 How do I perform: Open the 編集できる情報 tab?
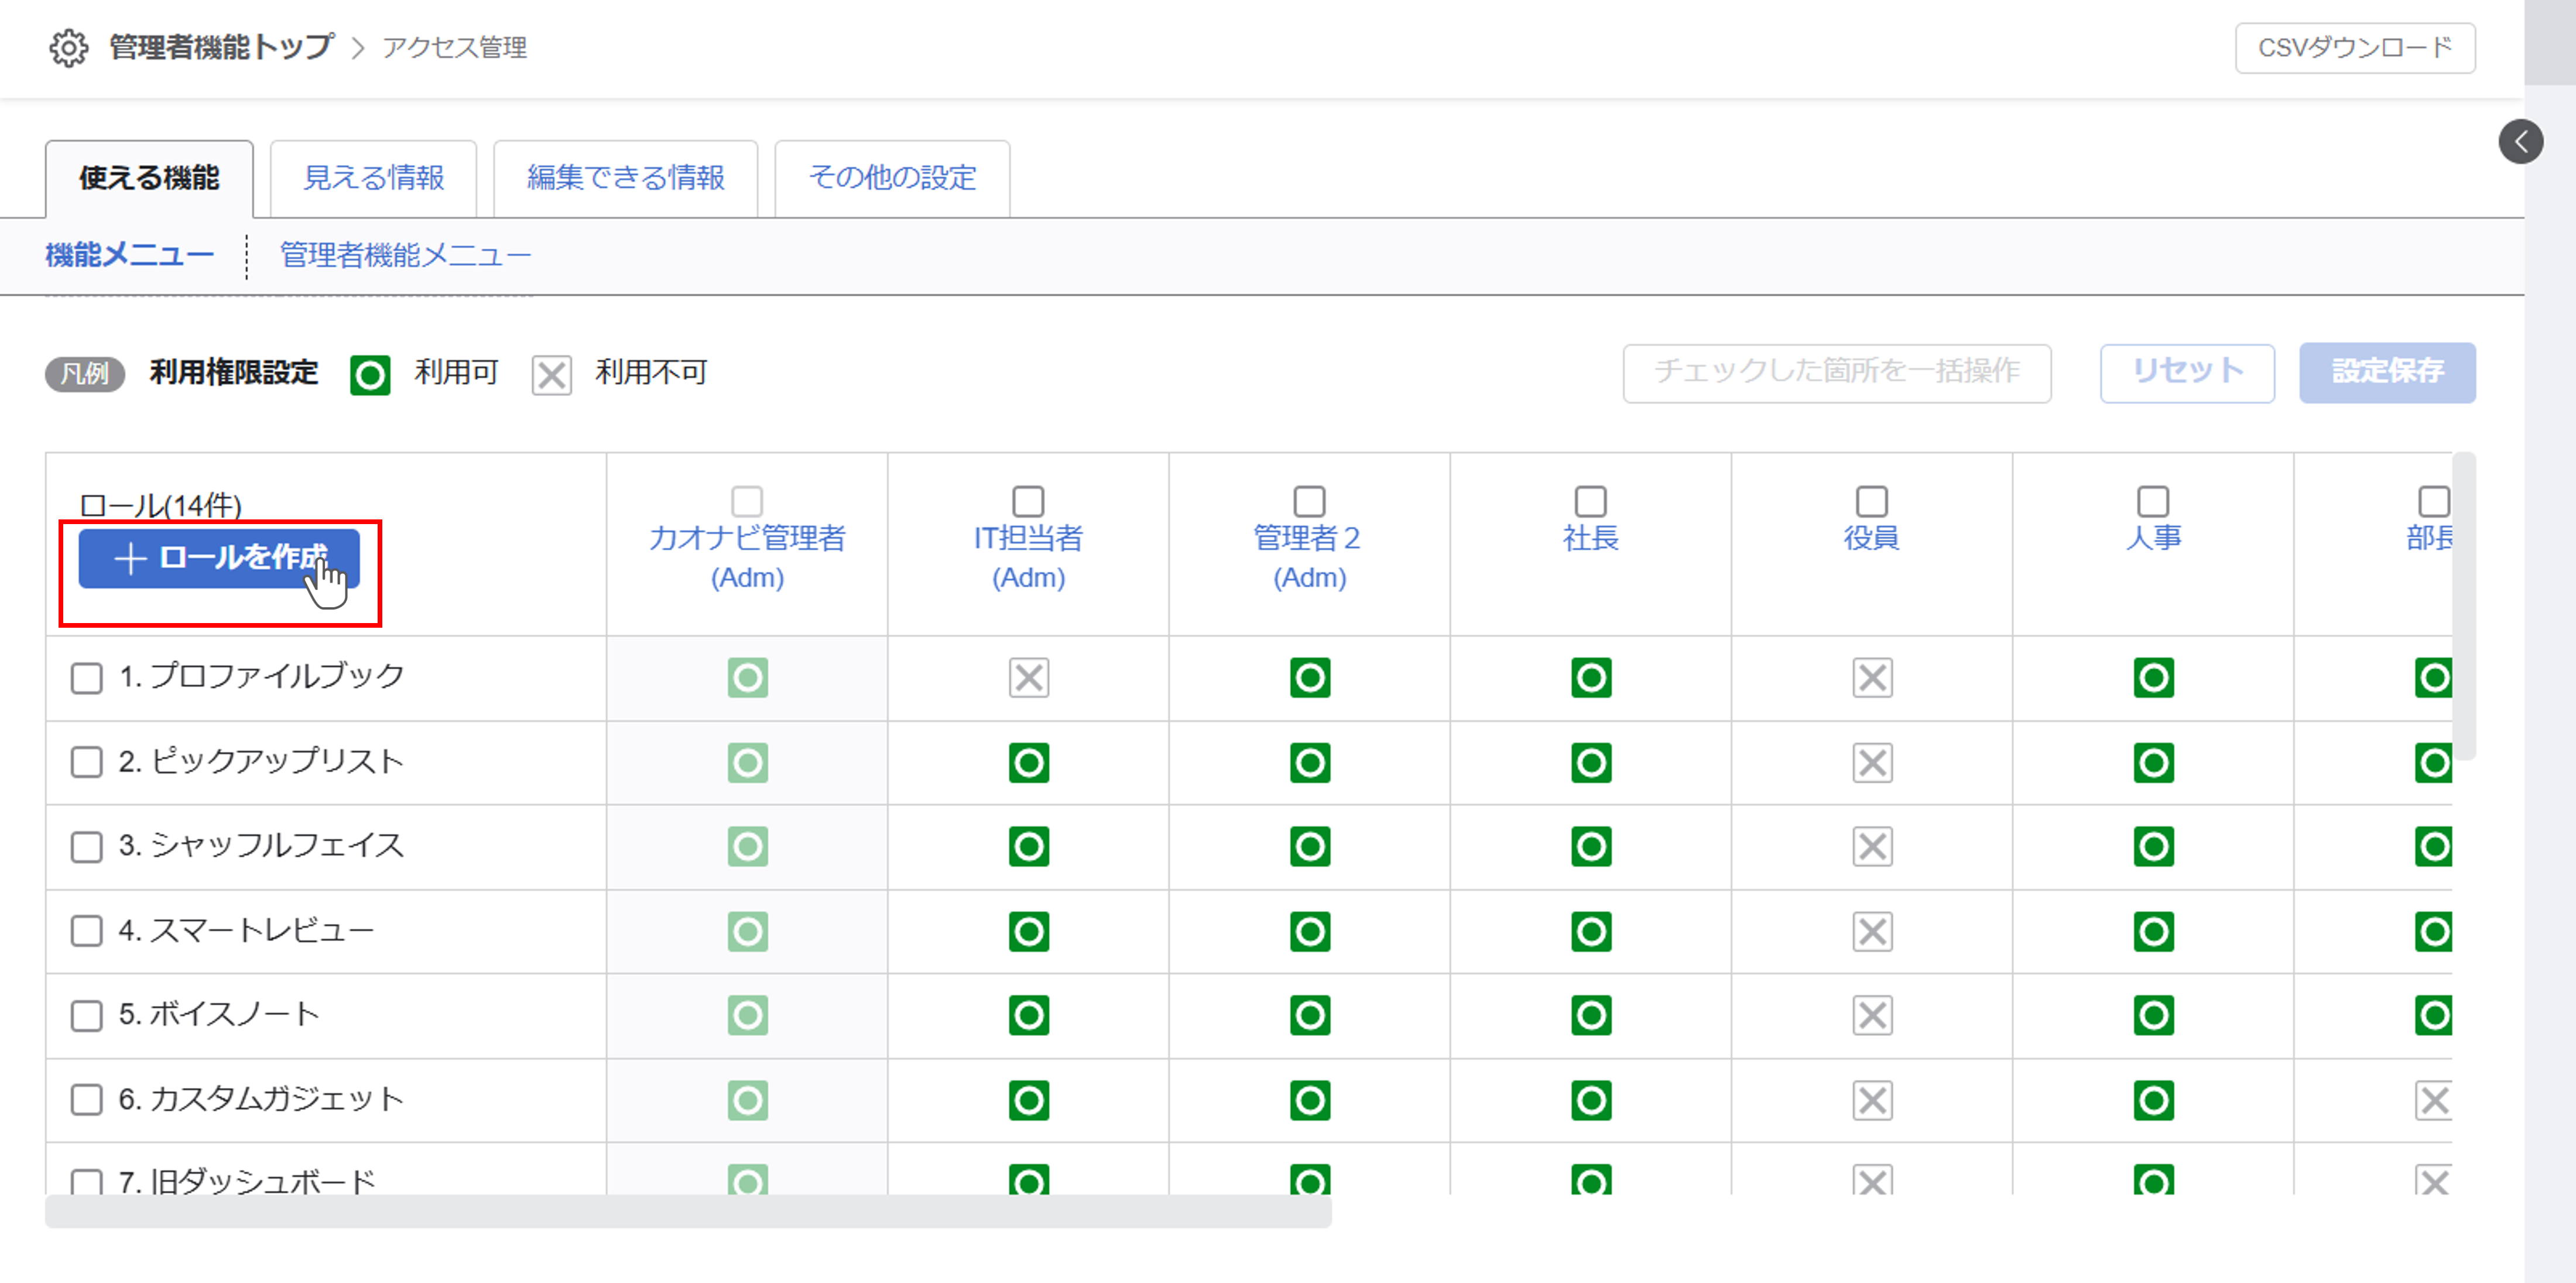626,178
